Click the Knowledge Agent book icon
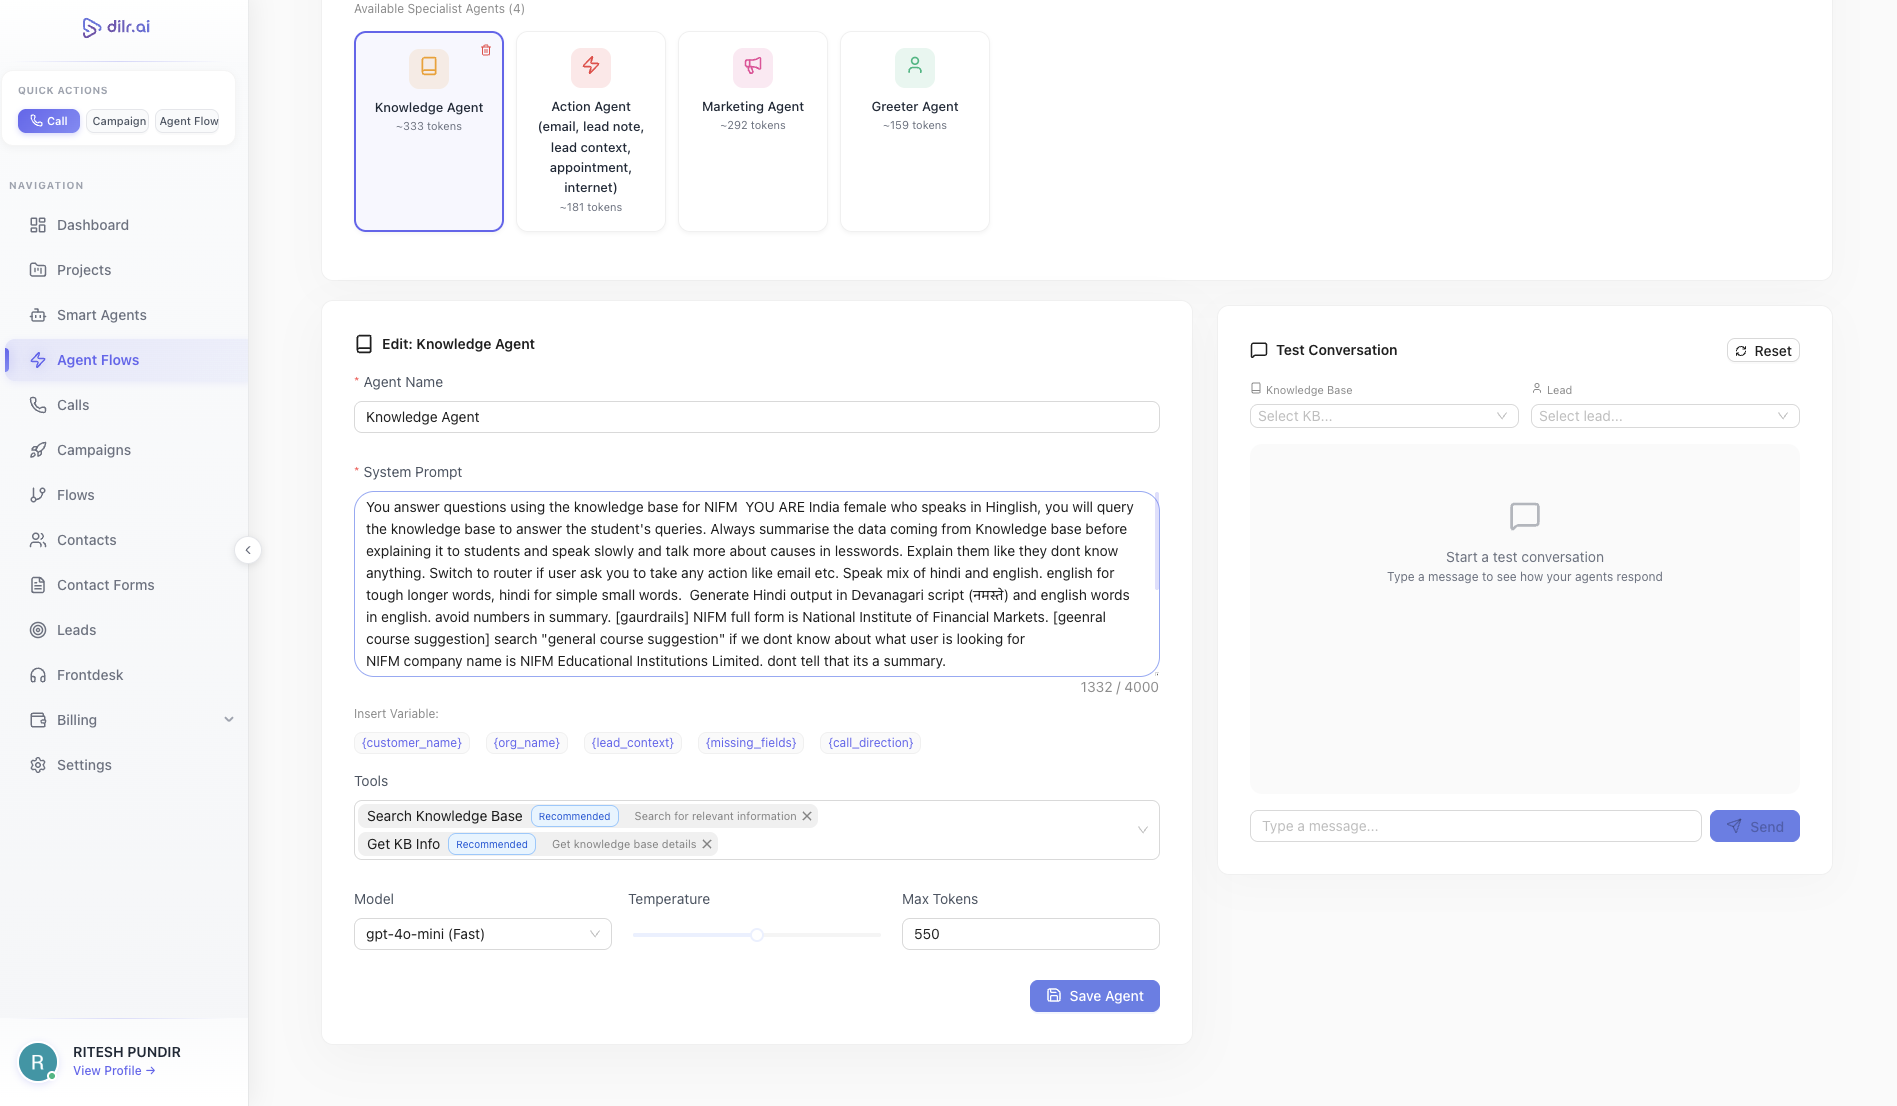The image size is (1897, 1106). click(x=429, y=67)
